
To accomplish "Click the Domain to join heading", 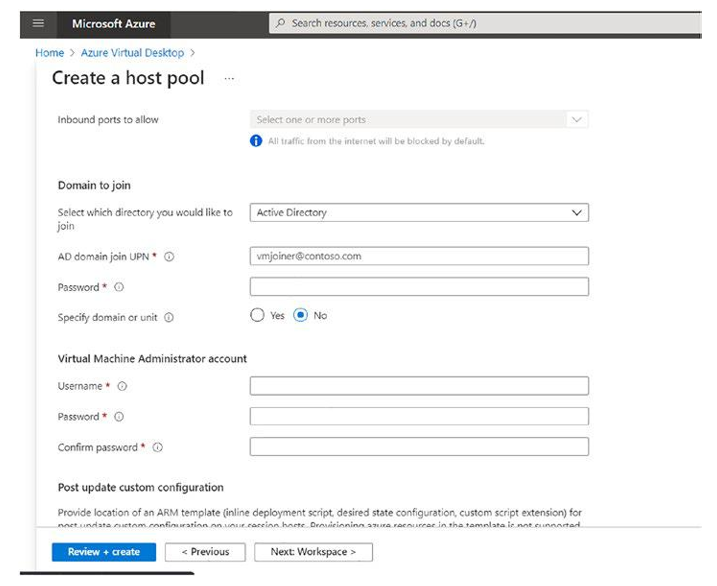I will point(94,186).
